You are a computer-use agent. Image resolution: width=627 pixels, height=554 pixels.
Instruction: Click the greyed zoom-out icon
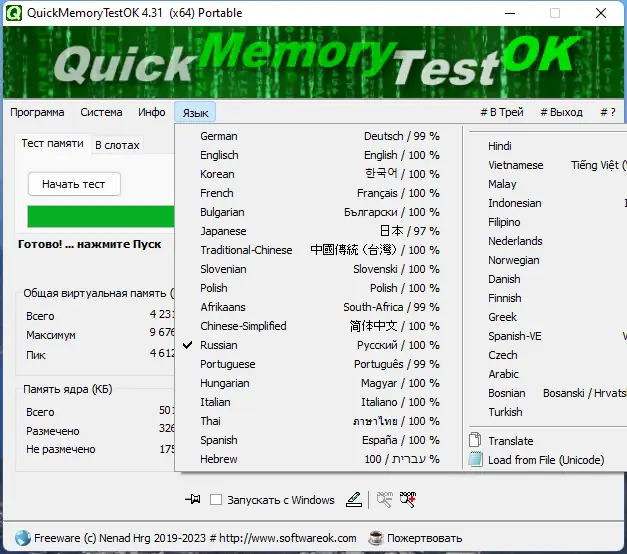tap(385, 499)
